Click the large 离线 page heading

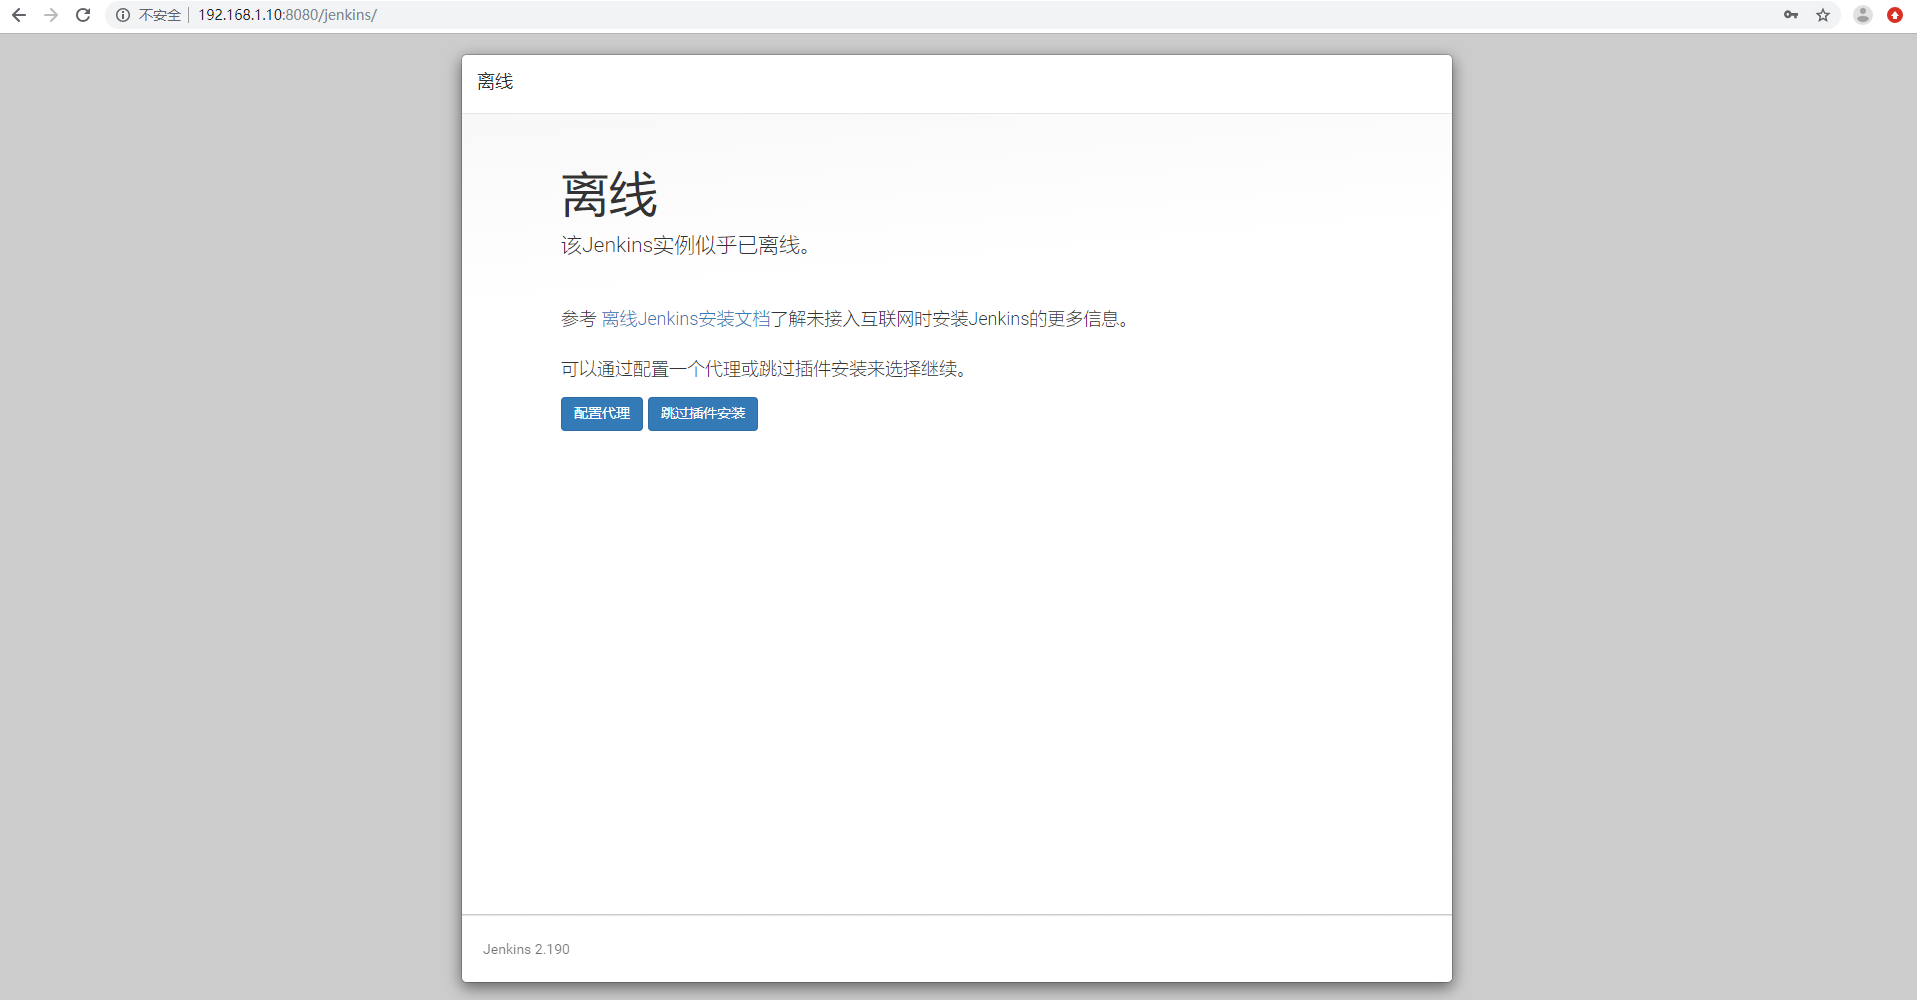point(608,194)
